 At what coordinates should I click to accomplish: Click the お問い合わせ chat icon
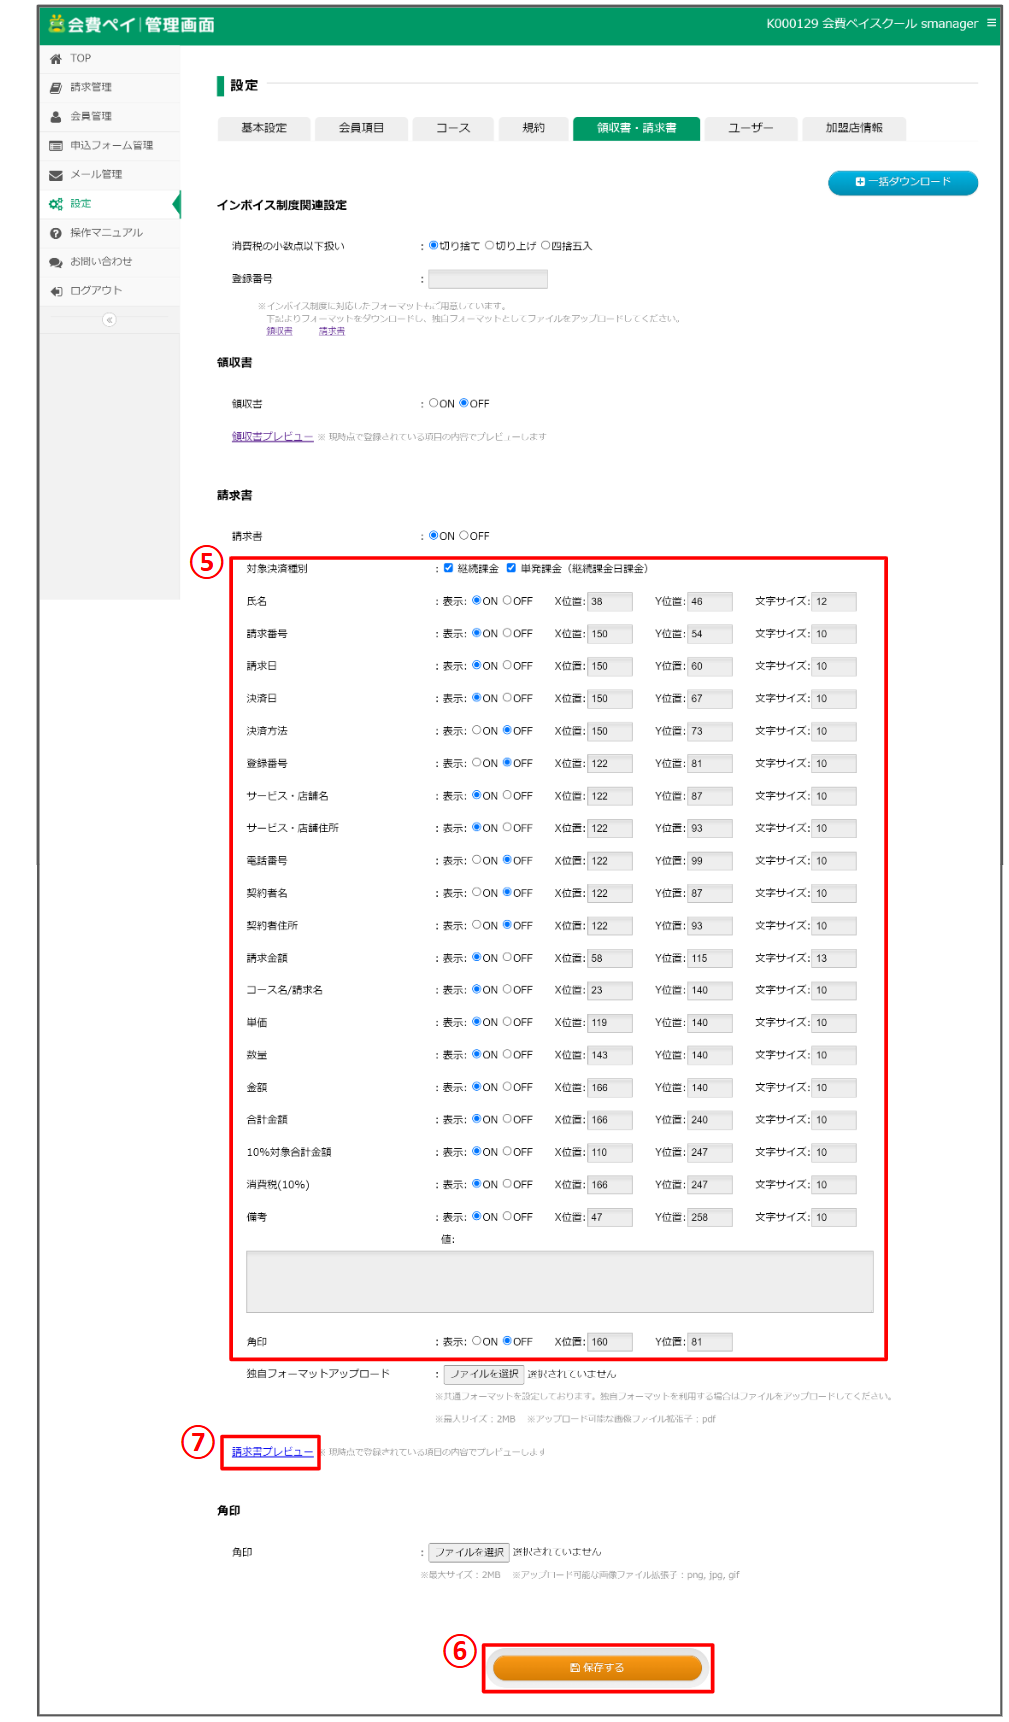pyautogui.click(x=56, y=262)
